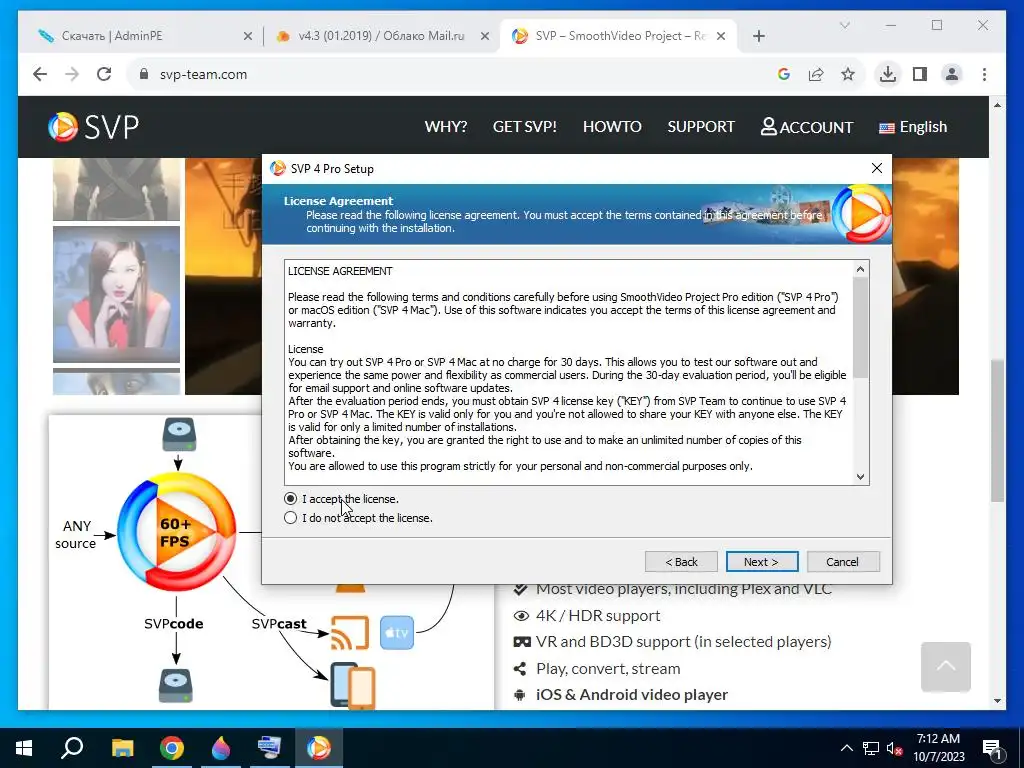The width and height of the screenshot is (1024, 768).
Task: Click iOS & Android video player text
Action: tap(632, 695)
